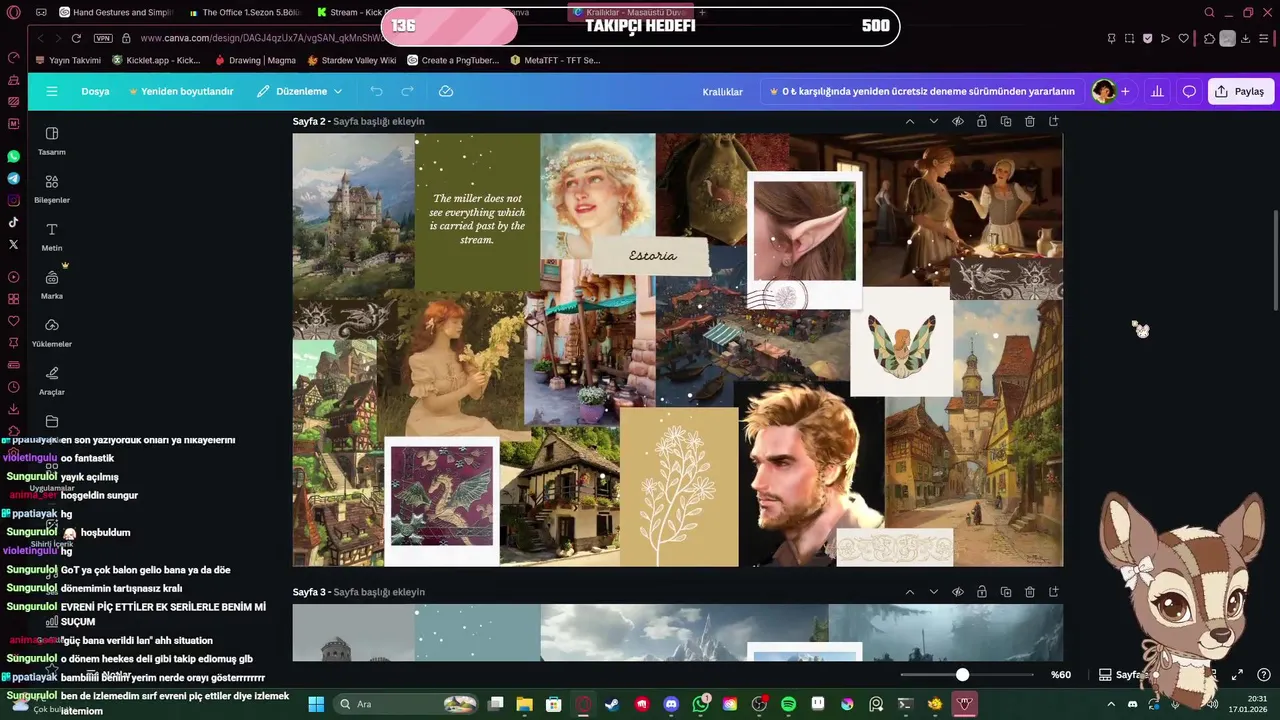Move Sayfa 3 down with chevron

pyautogui.click(x=934, y=592)
